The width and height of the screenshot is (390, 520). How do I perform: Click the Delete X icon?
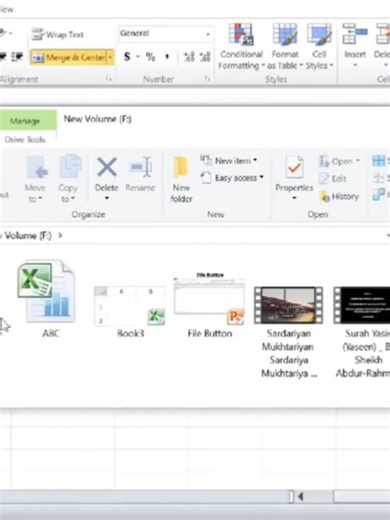pos(107,167)
